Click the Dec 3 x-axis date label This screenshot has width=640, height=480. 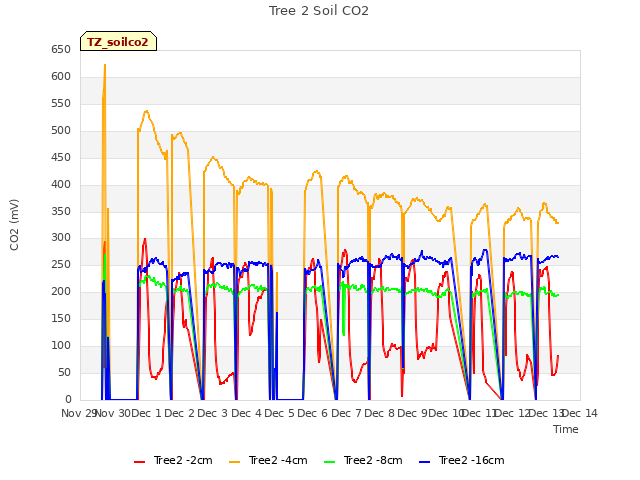pyautogui.click(x=213, y=413)
